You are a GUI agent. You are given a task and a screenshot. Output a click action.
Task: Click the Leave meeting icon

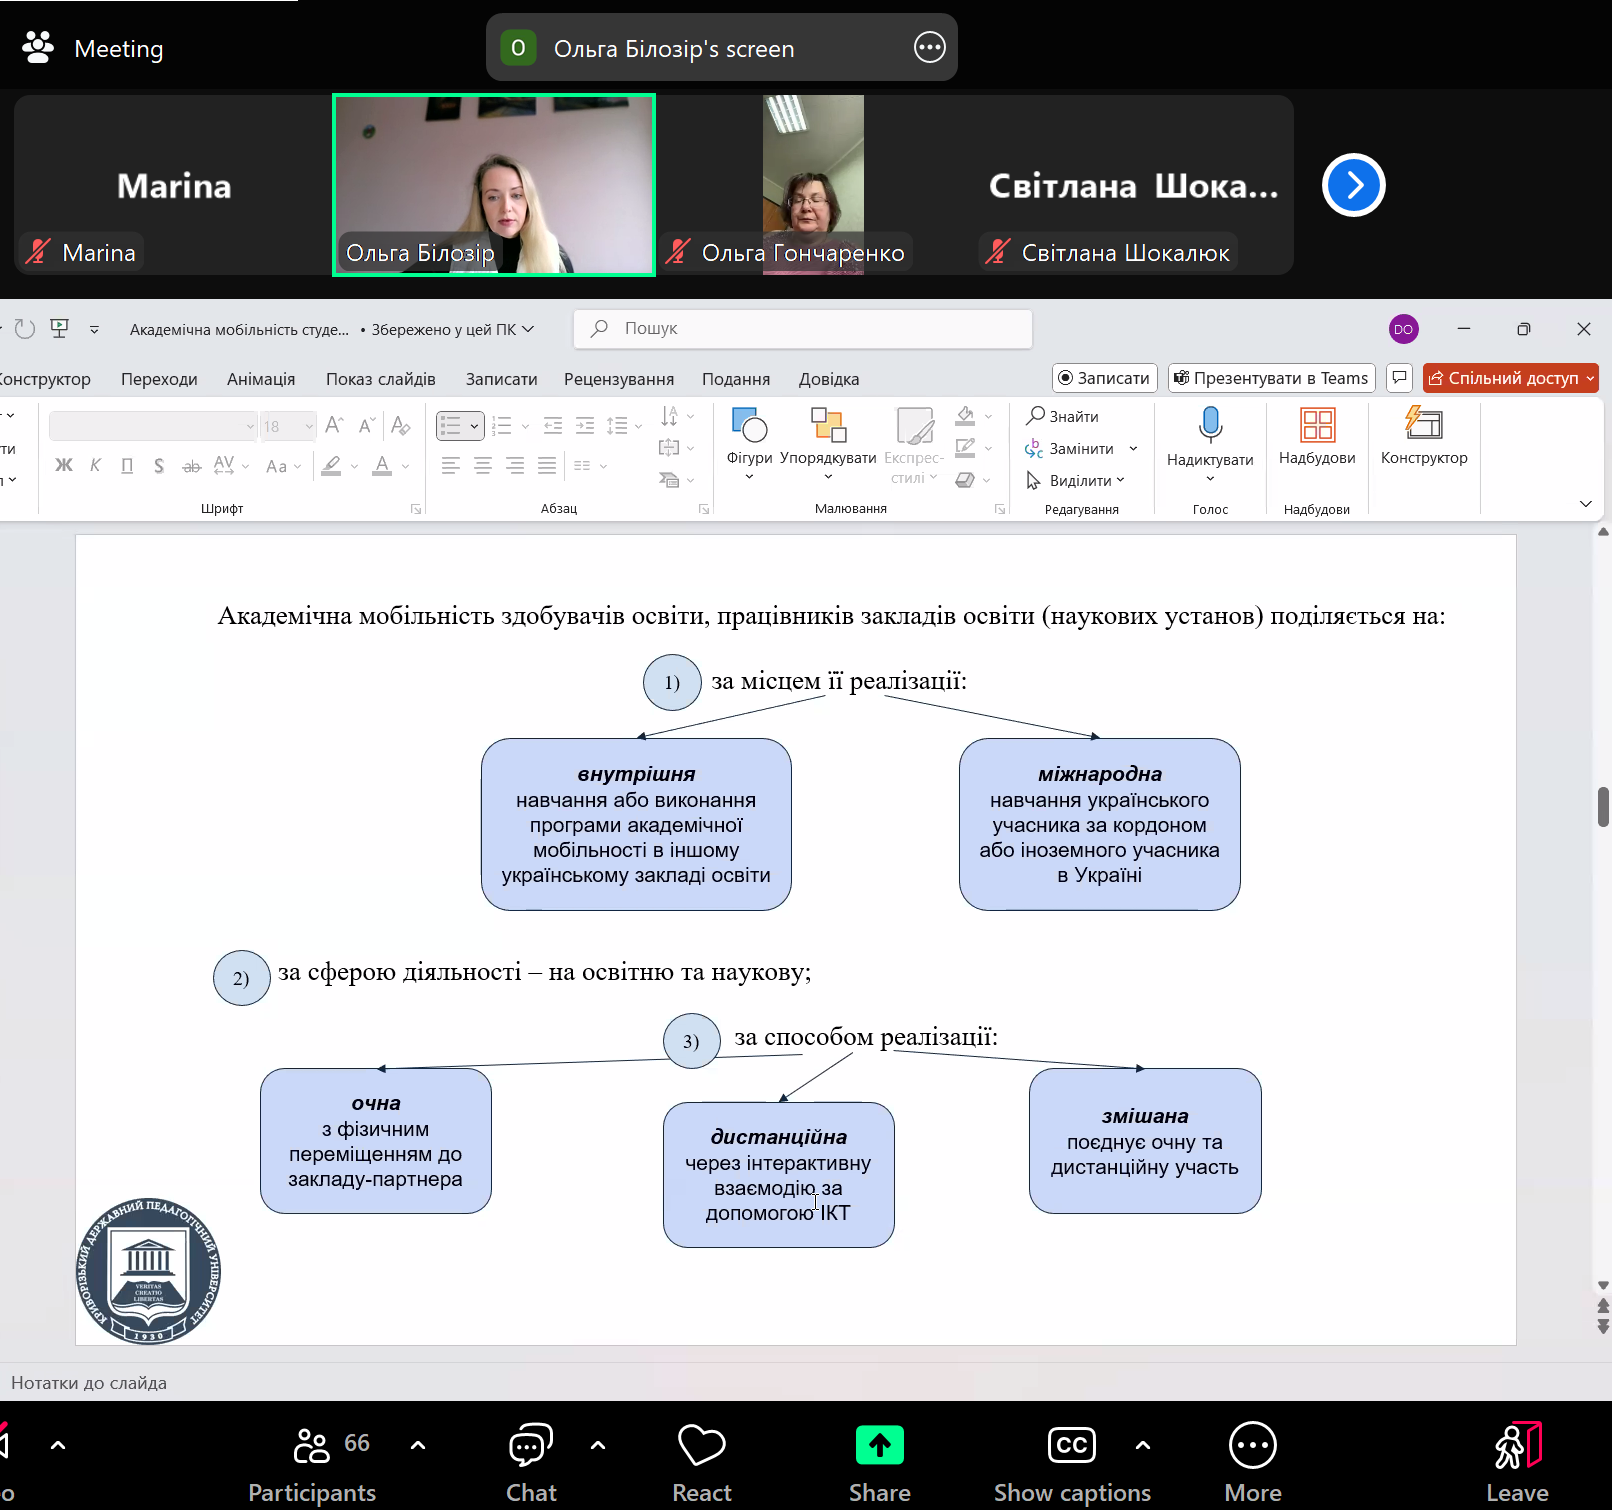coord(1517,1446)
